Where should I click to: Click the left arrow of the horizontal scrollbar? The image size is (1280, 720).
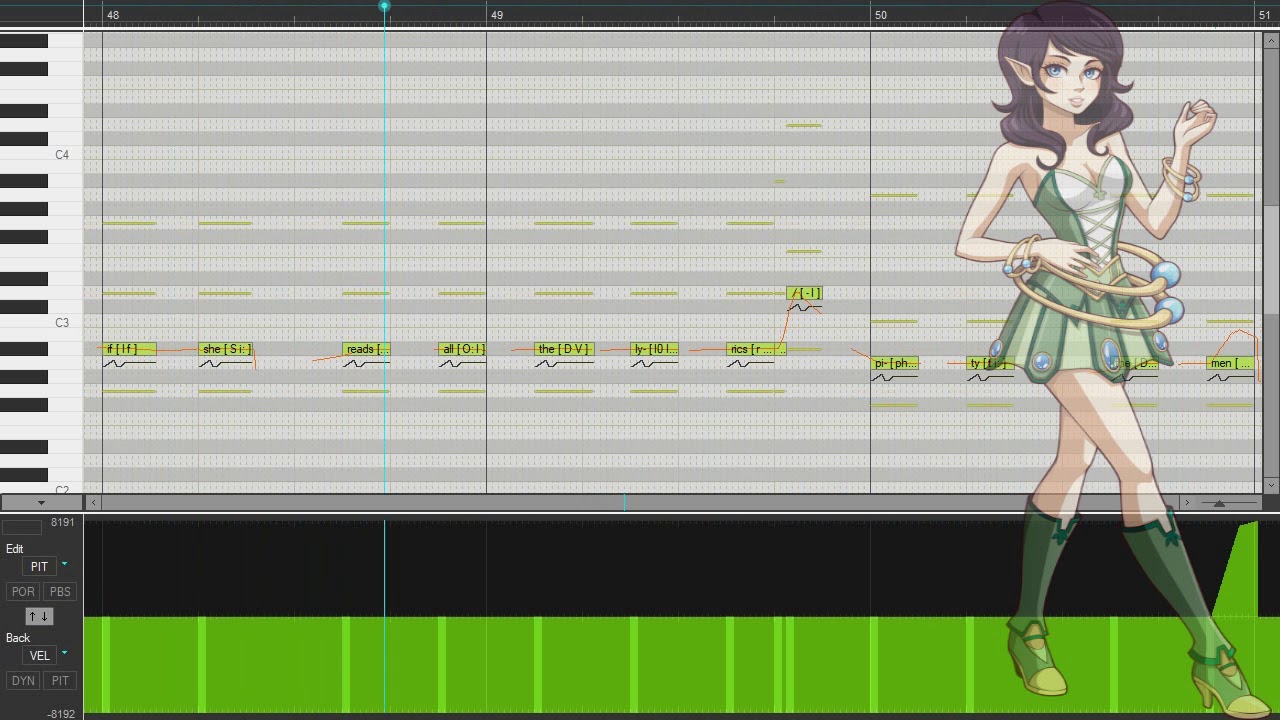pyautogui.click(x=93, y=503)
